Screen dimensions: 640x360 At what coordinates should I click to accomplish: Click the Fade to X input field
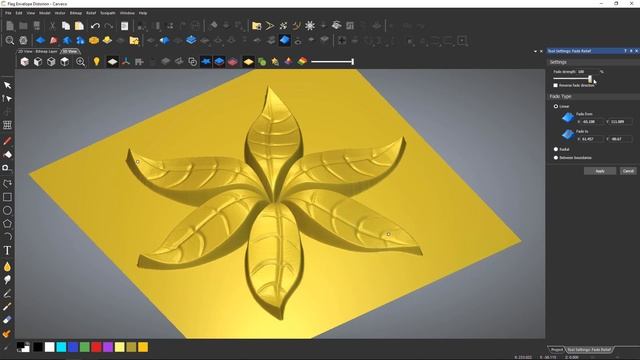click(x=593, y=139)
